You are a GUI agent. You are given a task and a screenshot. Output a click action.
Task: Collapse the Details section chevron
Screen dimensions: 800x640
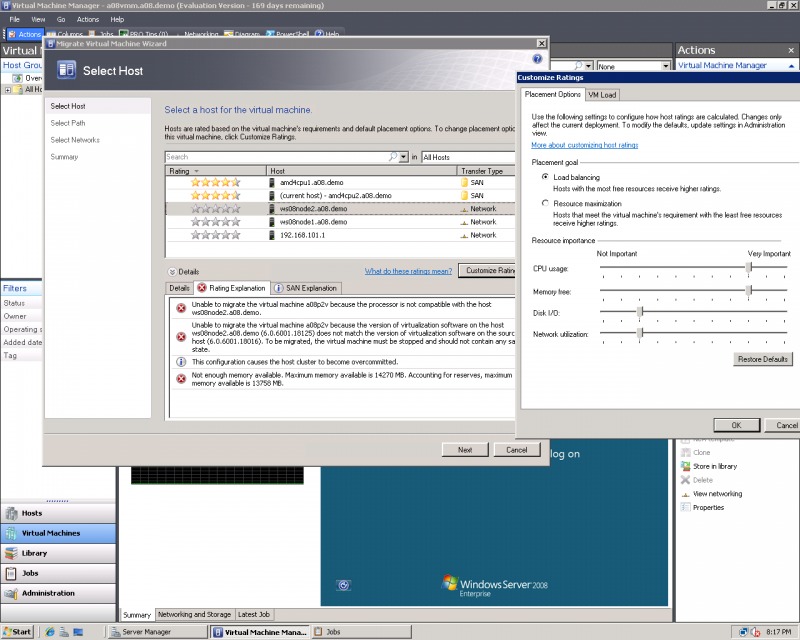pyautogui.click(x=172, y=272)
